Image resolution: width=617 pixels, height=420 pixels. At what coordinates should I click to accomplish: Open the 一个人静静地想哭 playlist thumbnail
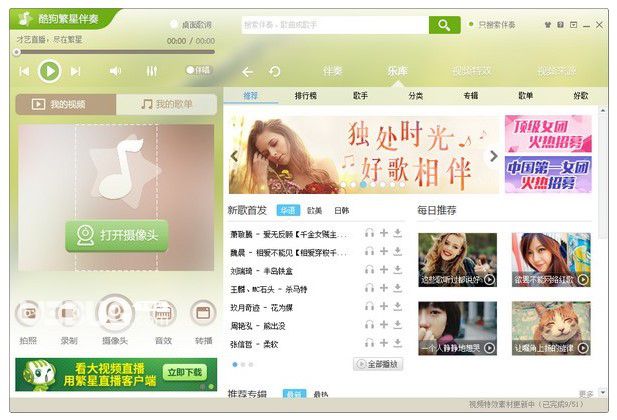(x=457, y=328)
